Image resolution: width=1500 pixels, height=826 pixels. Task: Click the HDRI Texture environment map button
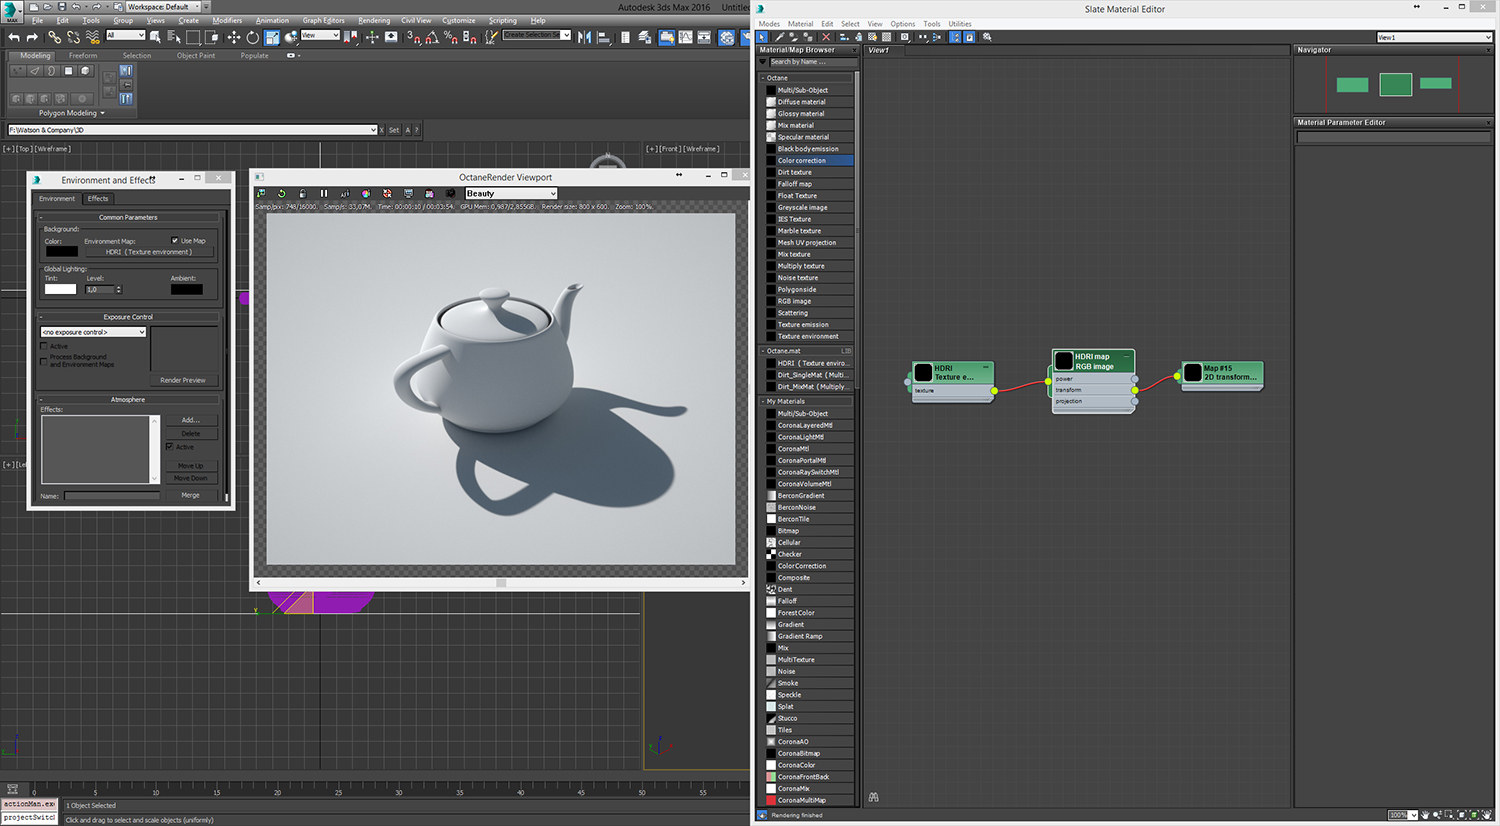point(149,252)
